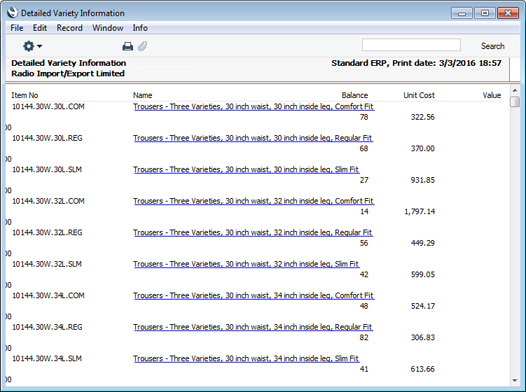Open link for 32 inch leg Comfort Fit trousers

[253, 201]
